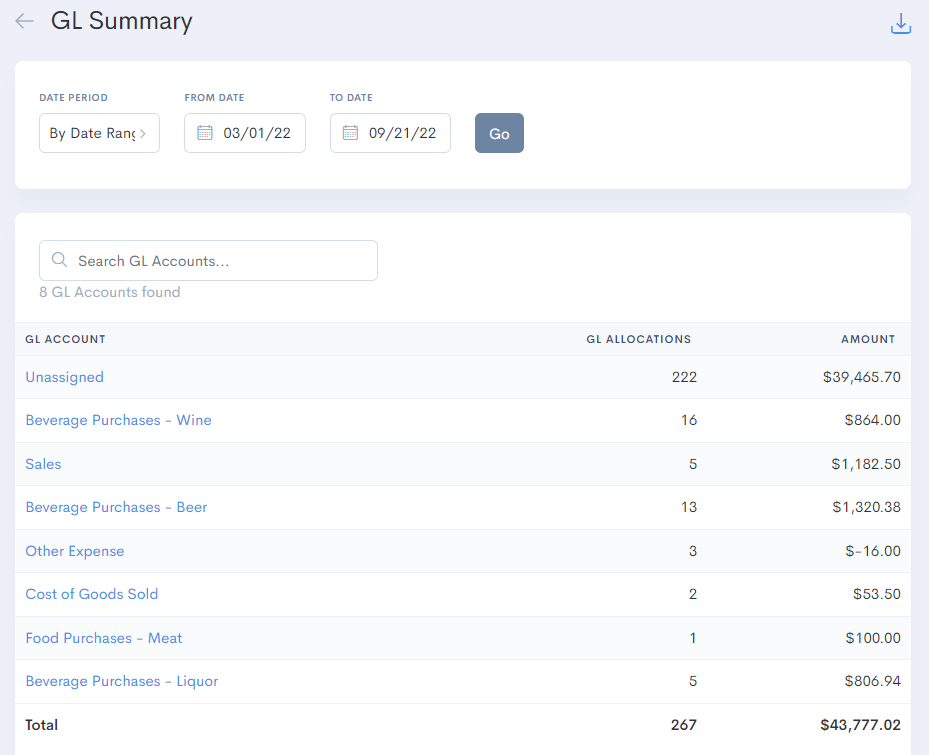Open the Unassigned GL account

pos(64,377)
